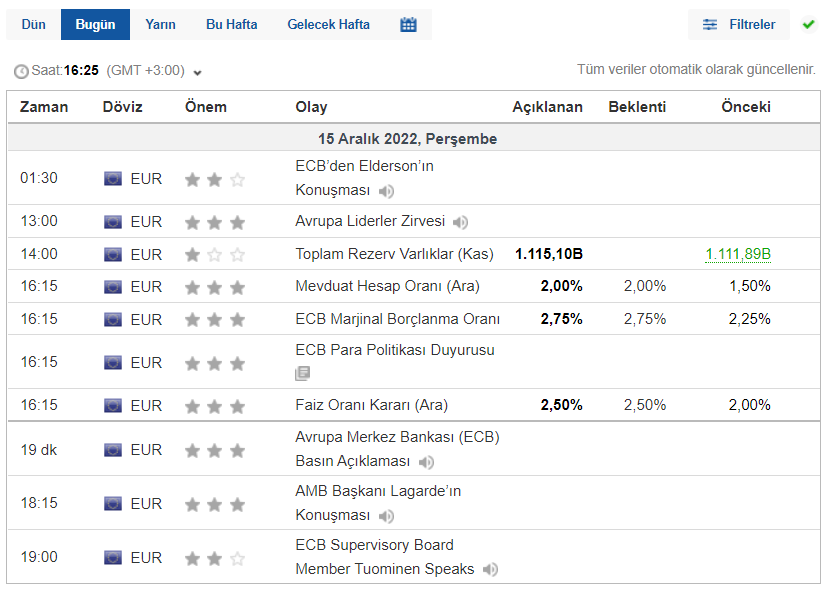Click speaker icon beside Lagarde'ın Konuşması
Viewport: 835px width, 595px height.
pyautogui.click(x=386, y=516)
